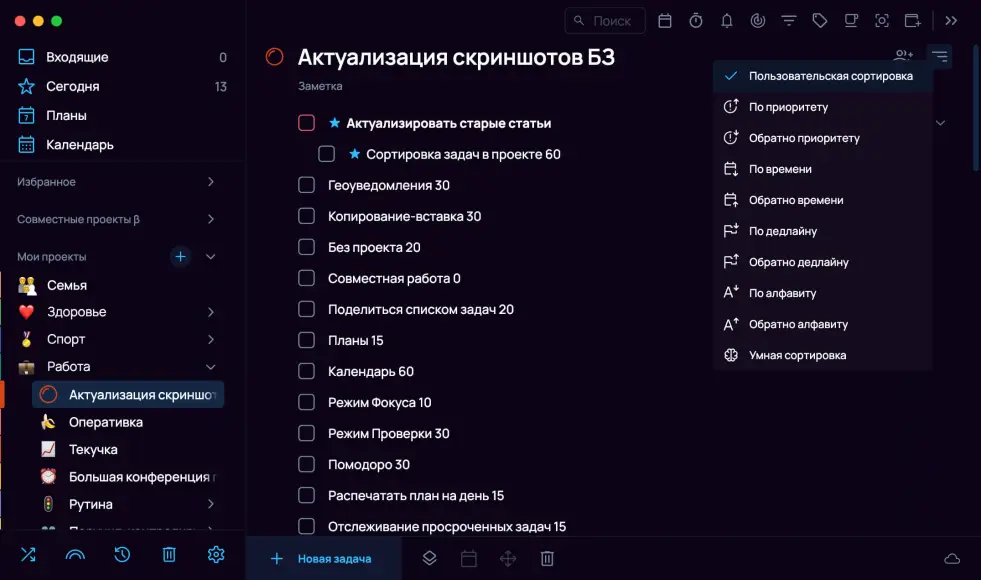This screenshot has height=580, width=981.
Task: Open the stopwatch timer icon in toolbar
Action: [696, 21]
